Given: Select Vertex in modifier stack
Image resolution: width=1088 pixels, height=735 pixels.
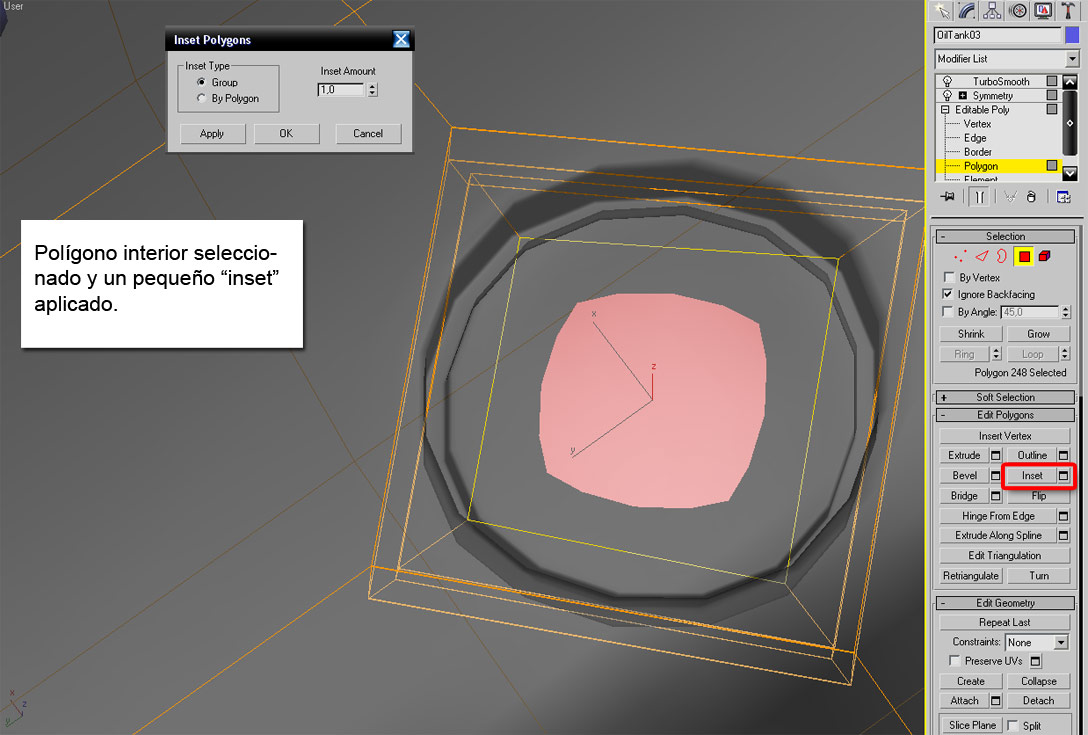Looking at the screenshot, I should pyautogui.click(x=977, y=124).
